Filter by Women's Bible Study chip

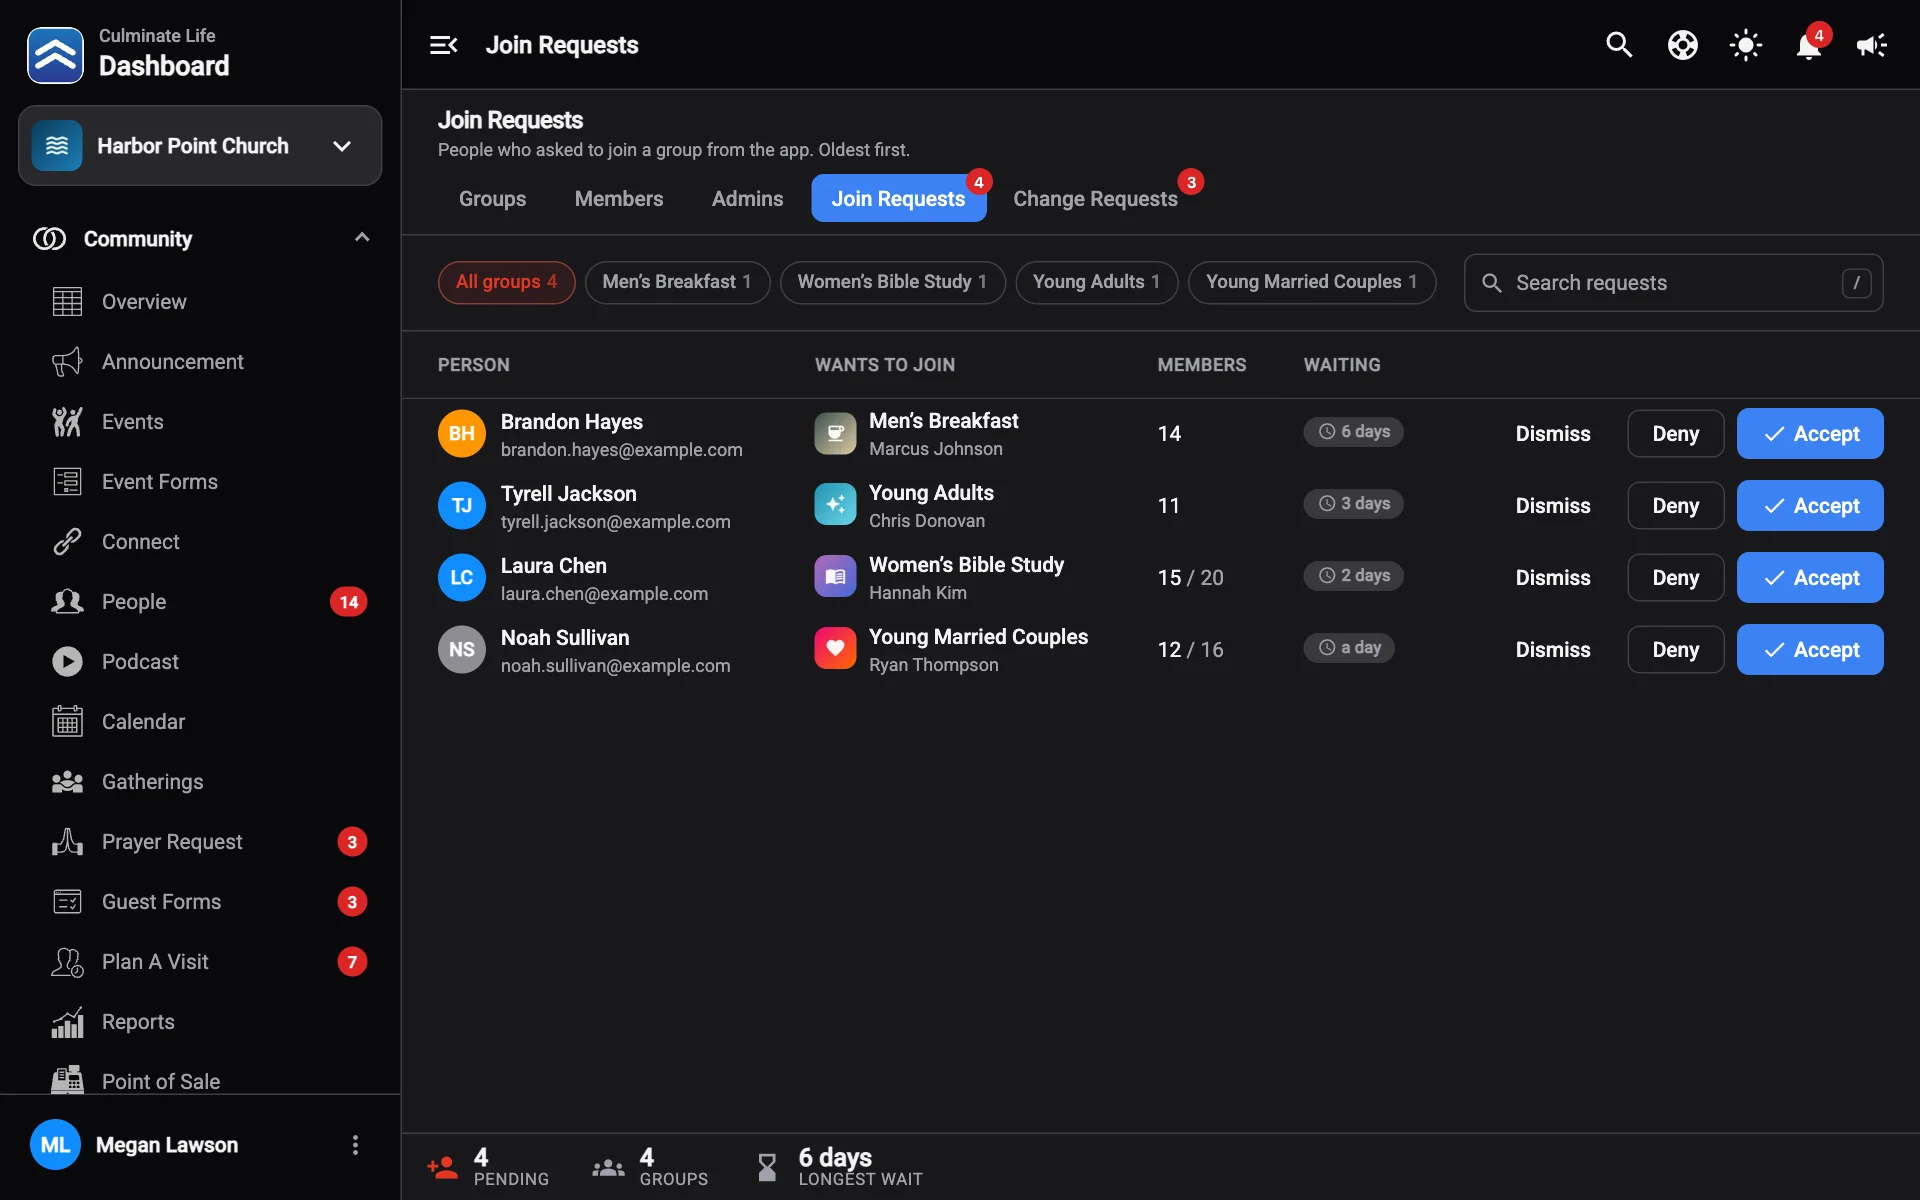[x=892, y=282]
